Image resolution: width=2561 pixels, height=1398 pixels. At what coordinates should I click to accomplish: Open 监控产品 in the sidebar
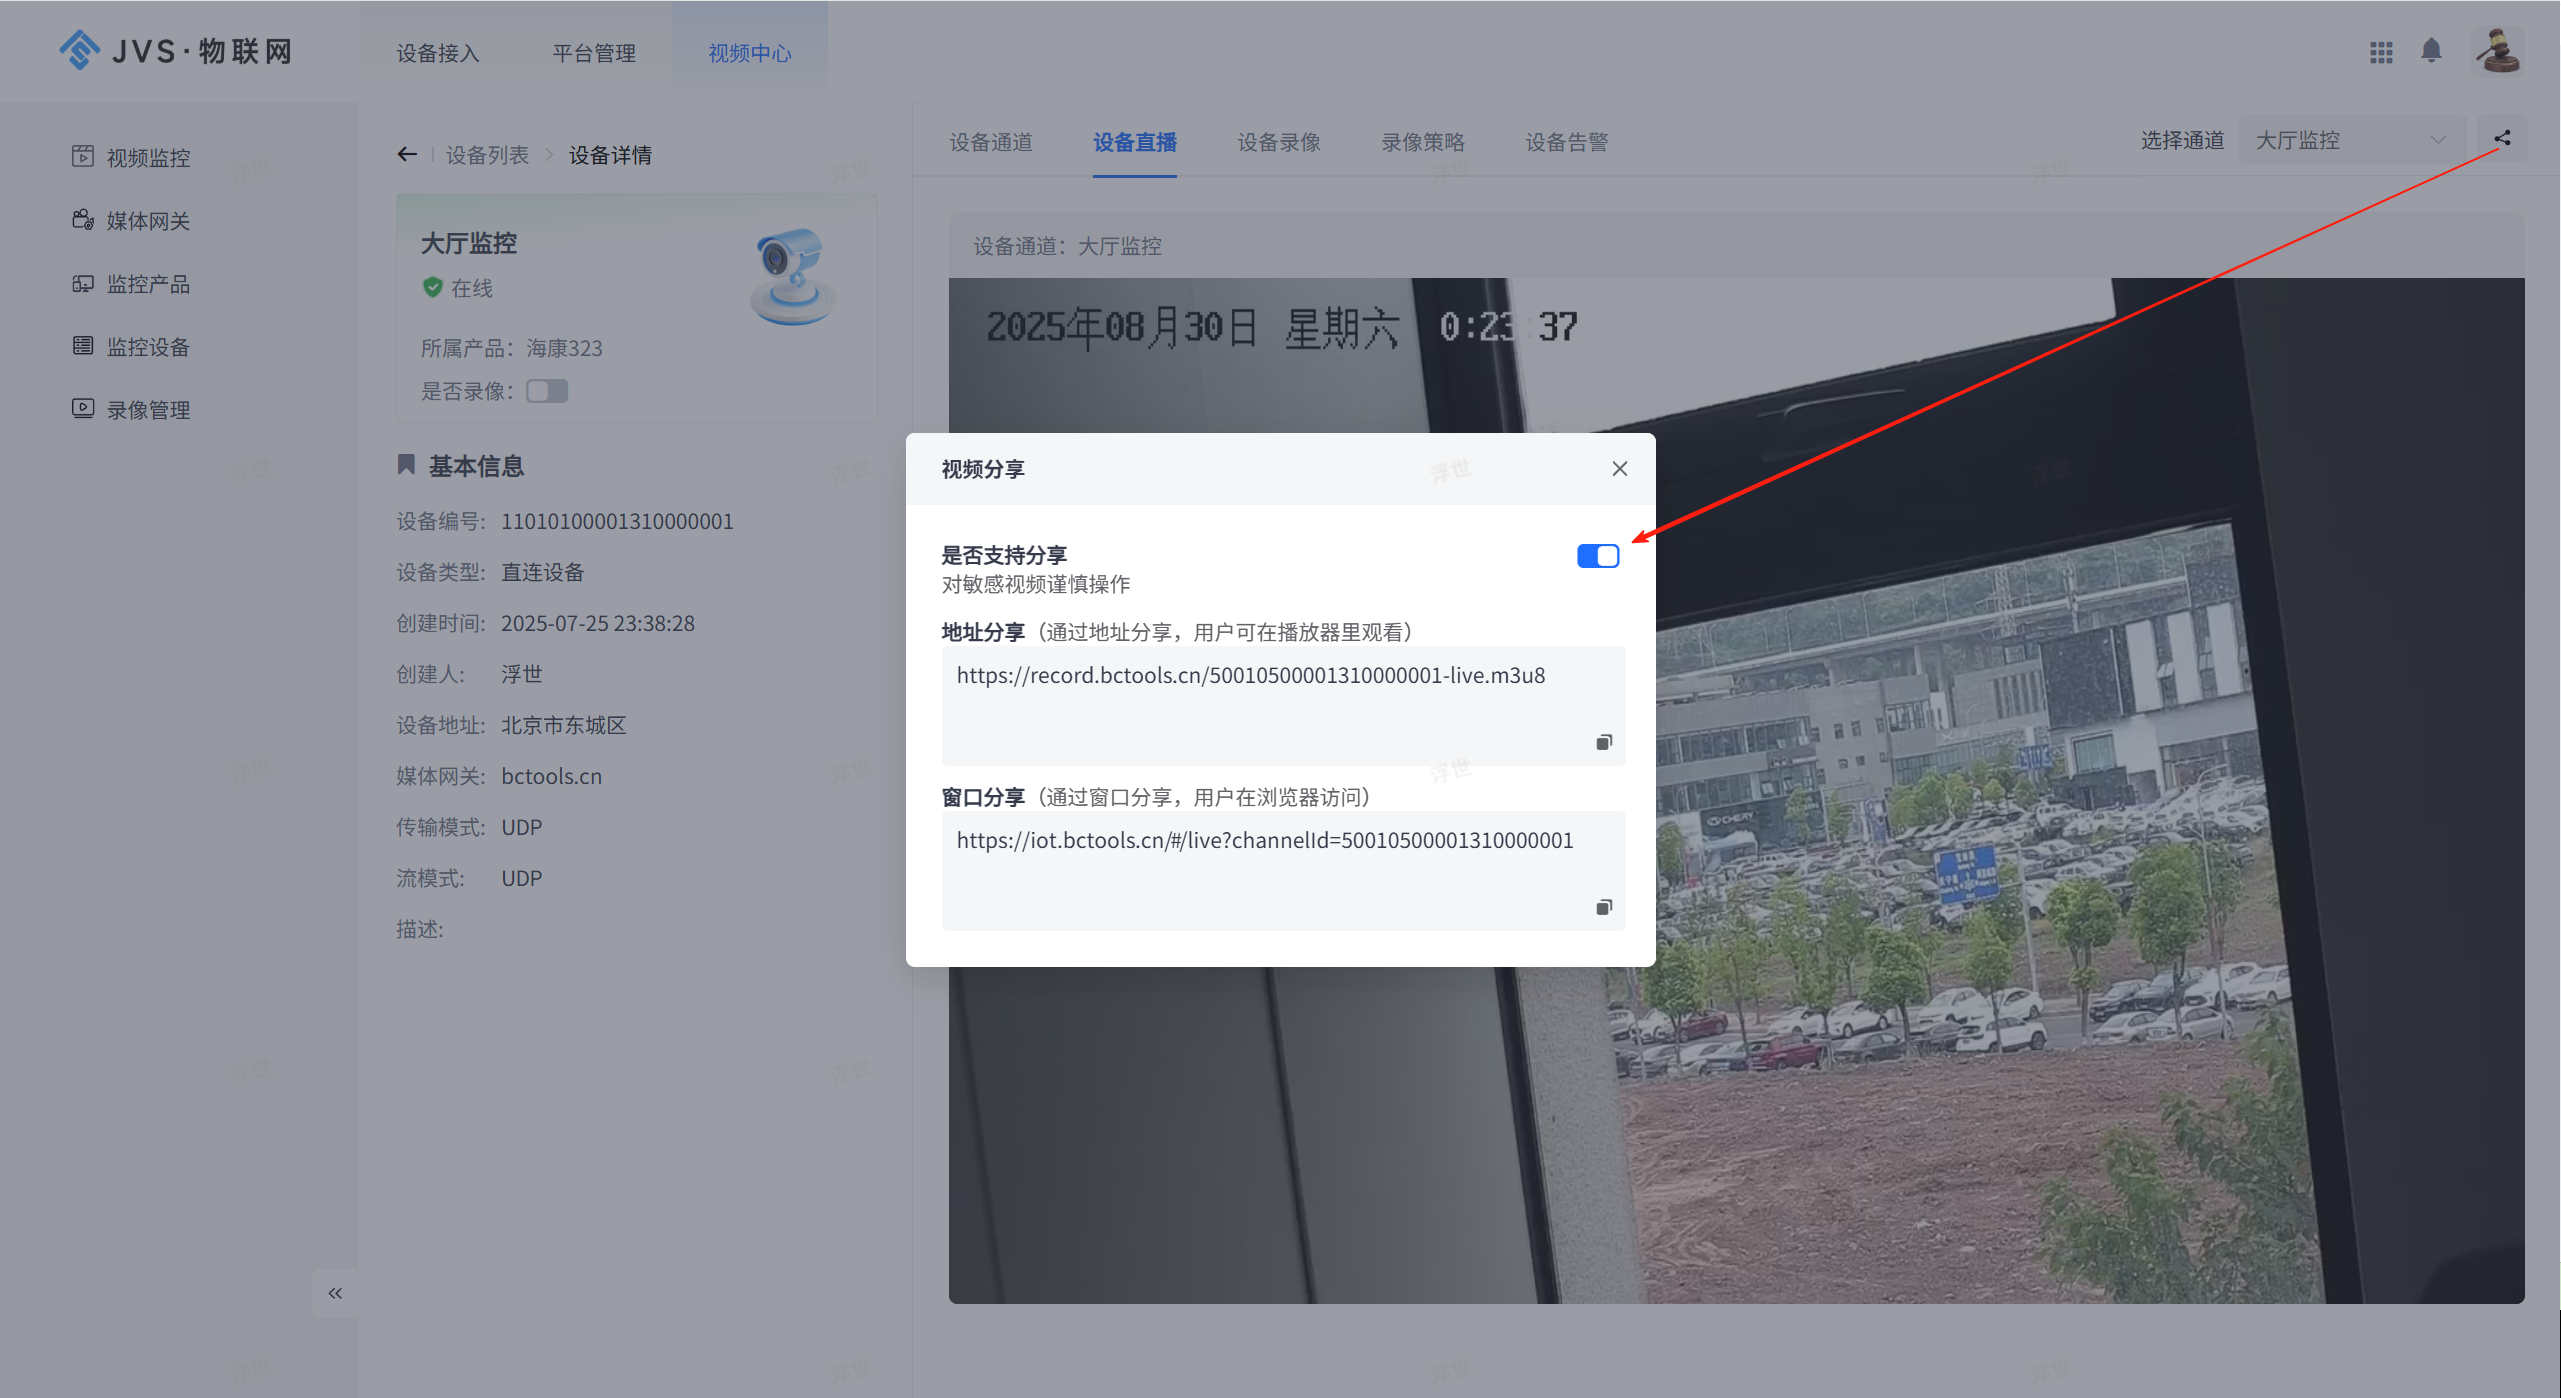[x=148, y=284]
